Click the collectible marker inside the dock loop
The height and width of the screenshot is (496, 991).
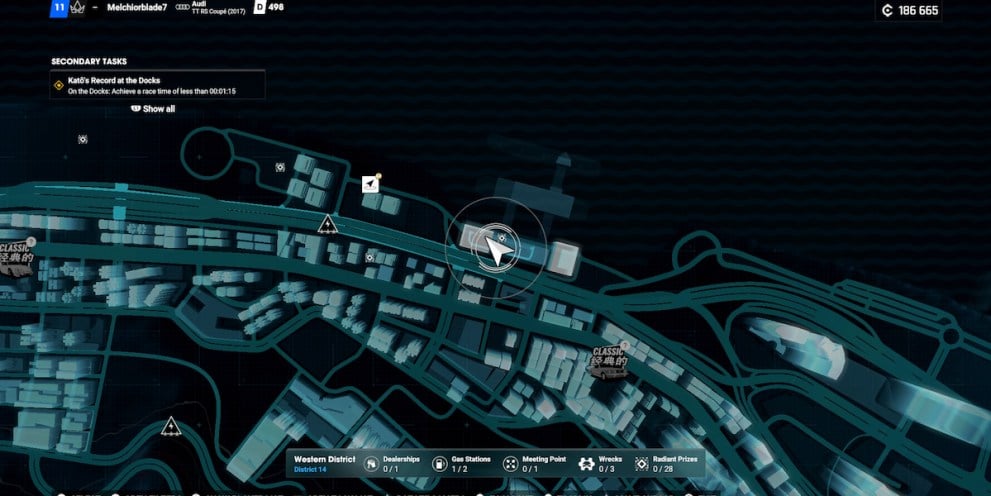tap(280, 167)
